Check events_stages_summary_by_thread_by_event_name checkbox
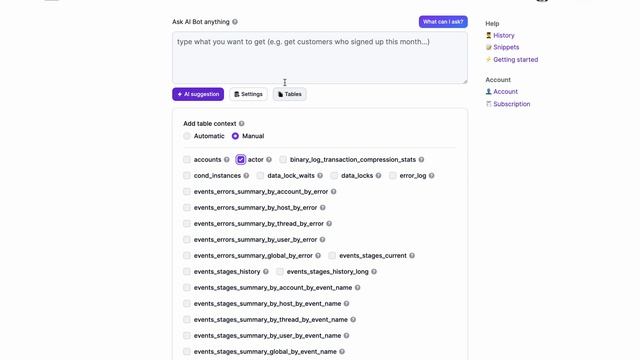This screenshot has height=360, width=640. point(187,320)
